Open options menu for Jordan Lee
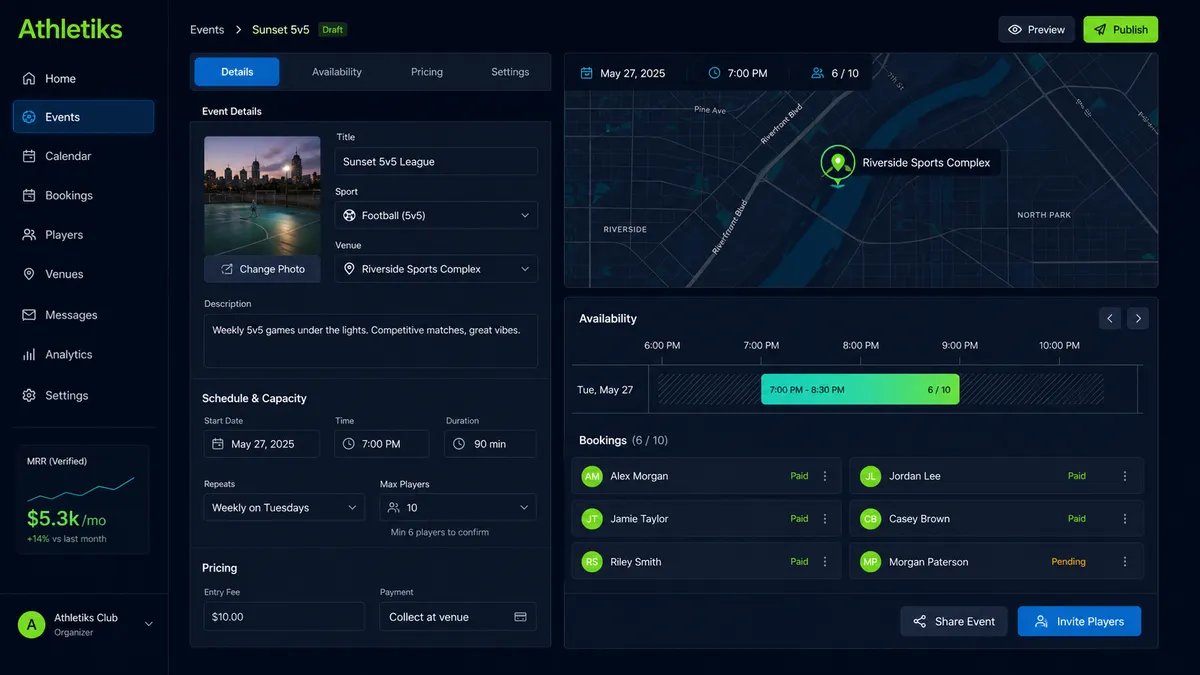Image resolution: width=1200 pixels, height=675 pixels. tap(1125, 476)
